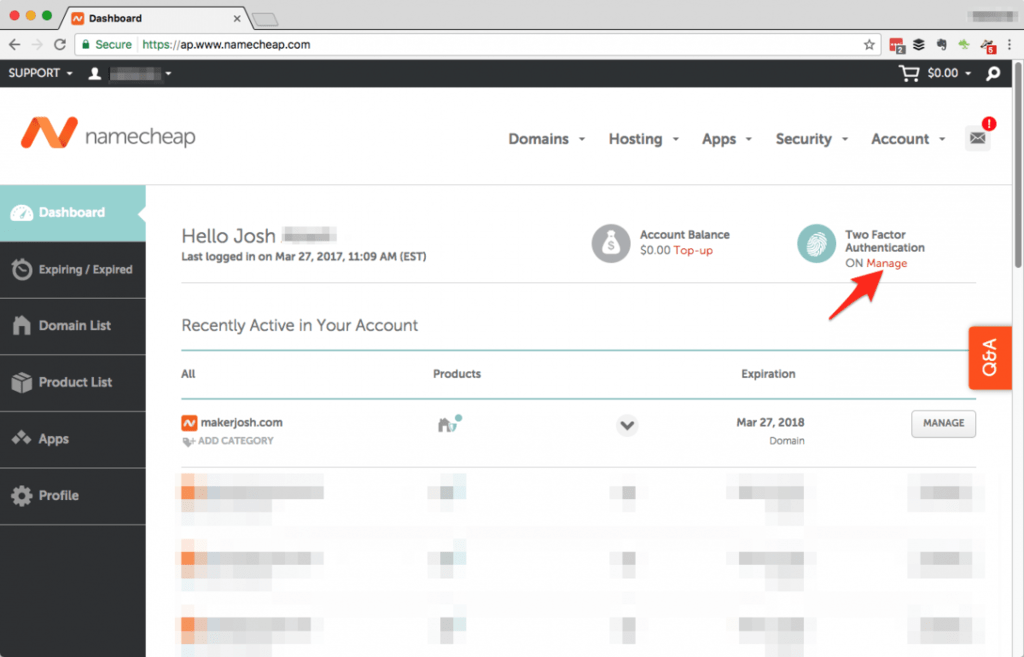The height and width of the screenshot is (657, 1024).
Task: Click the user profile silhouette icon
Action: coord(95,73)
